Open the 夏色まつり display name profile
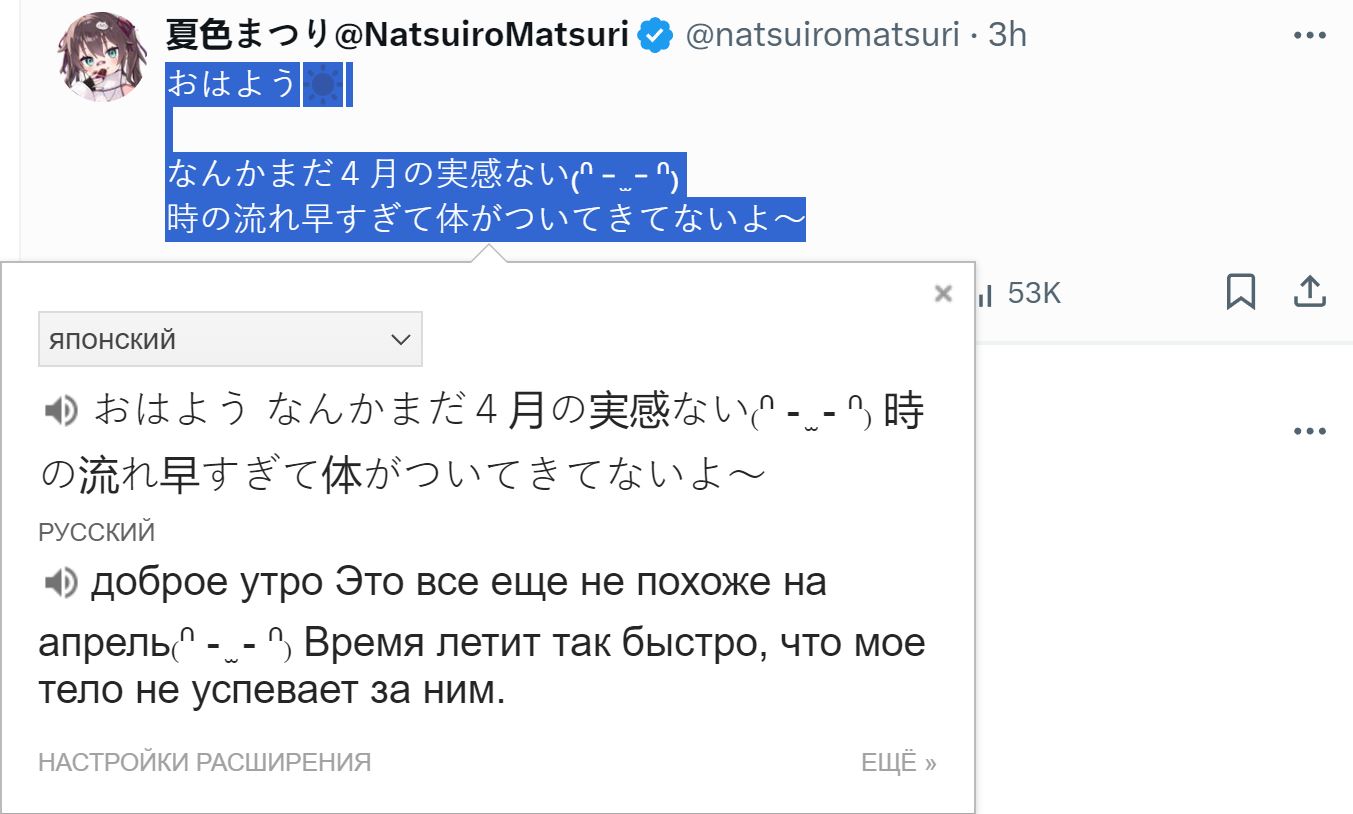Viewport: 1353px width, 814px height. click(x=397, y=35)
